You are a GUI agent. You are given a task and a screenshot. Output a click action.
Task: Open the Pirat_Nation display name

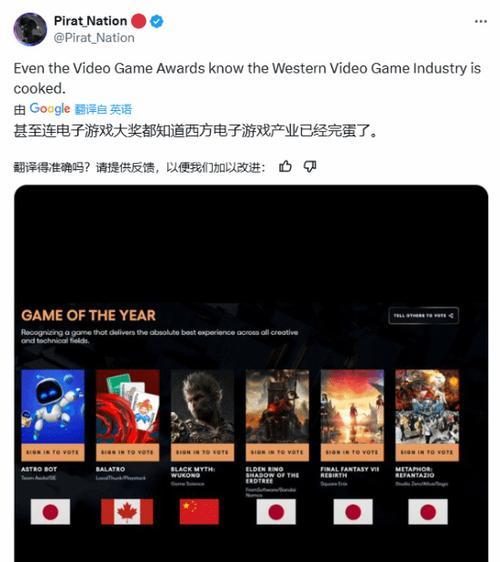[90, 21]
